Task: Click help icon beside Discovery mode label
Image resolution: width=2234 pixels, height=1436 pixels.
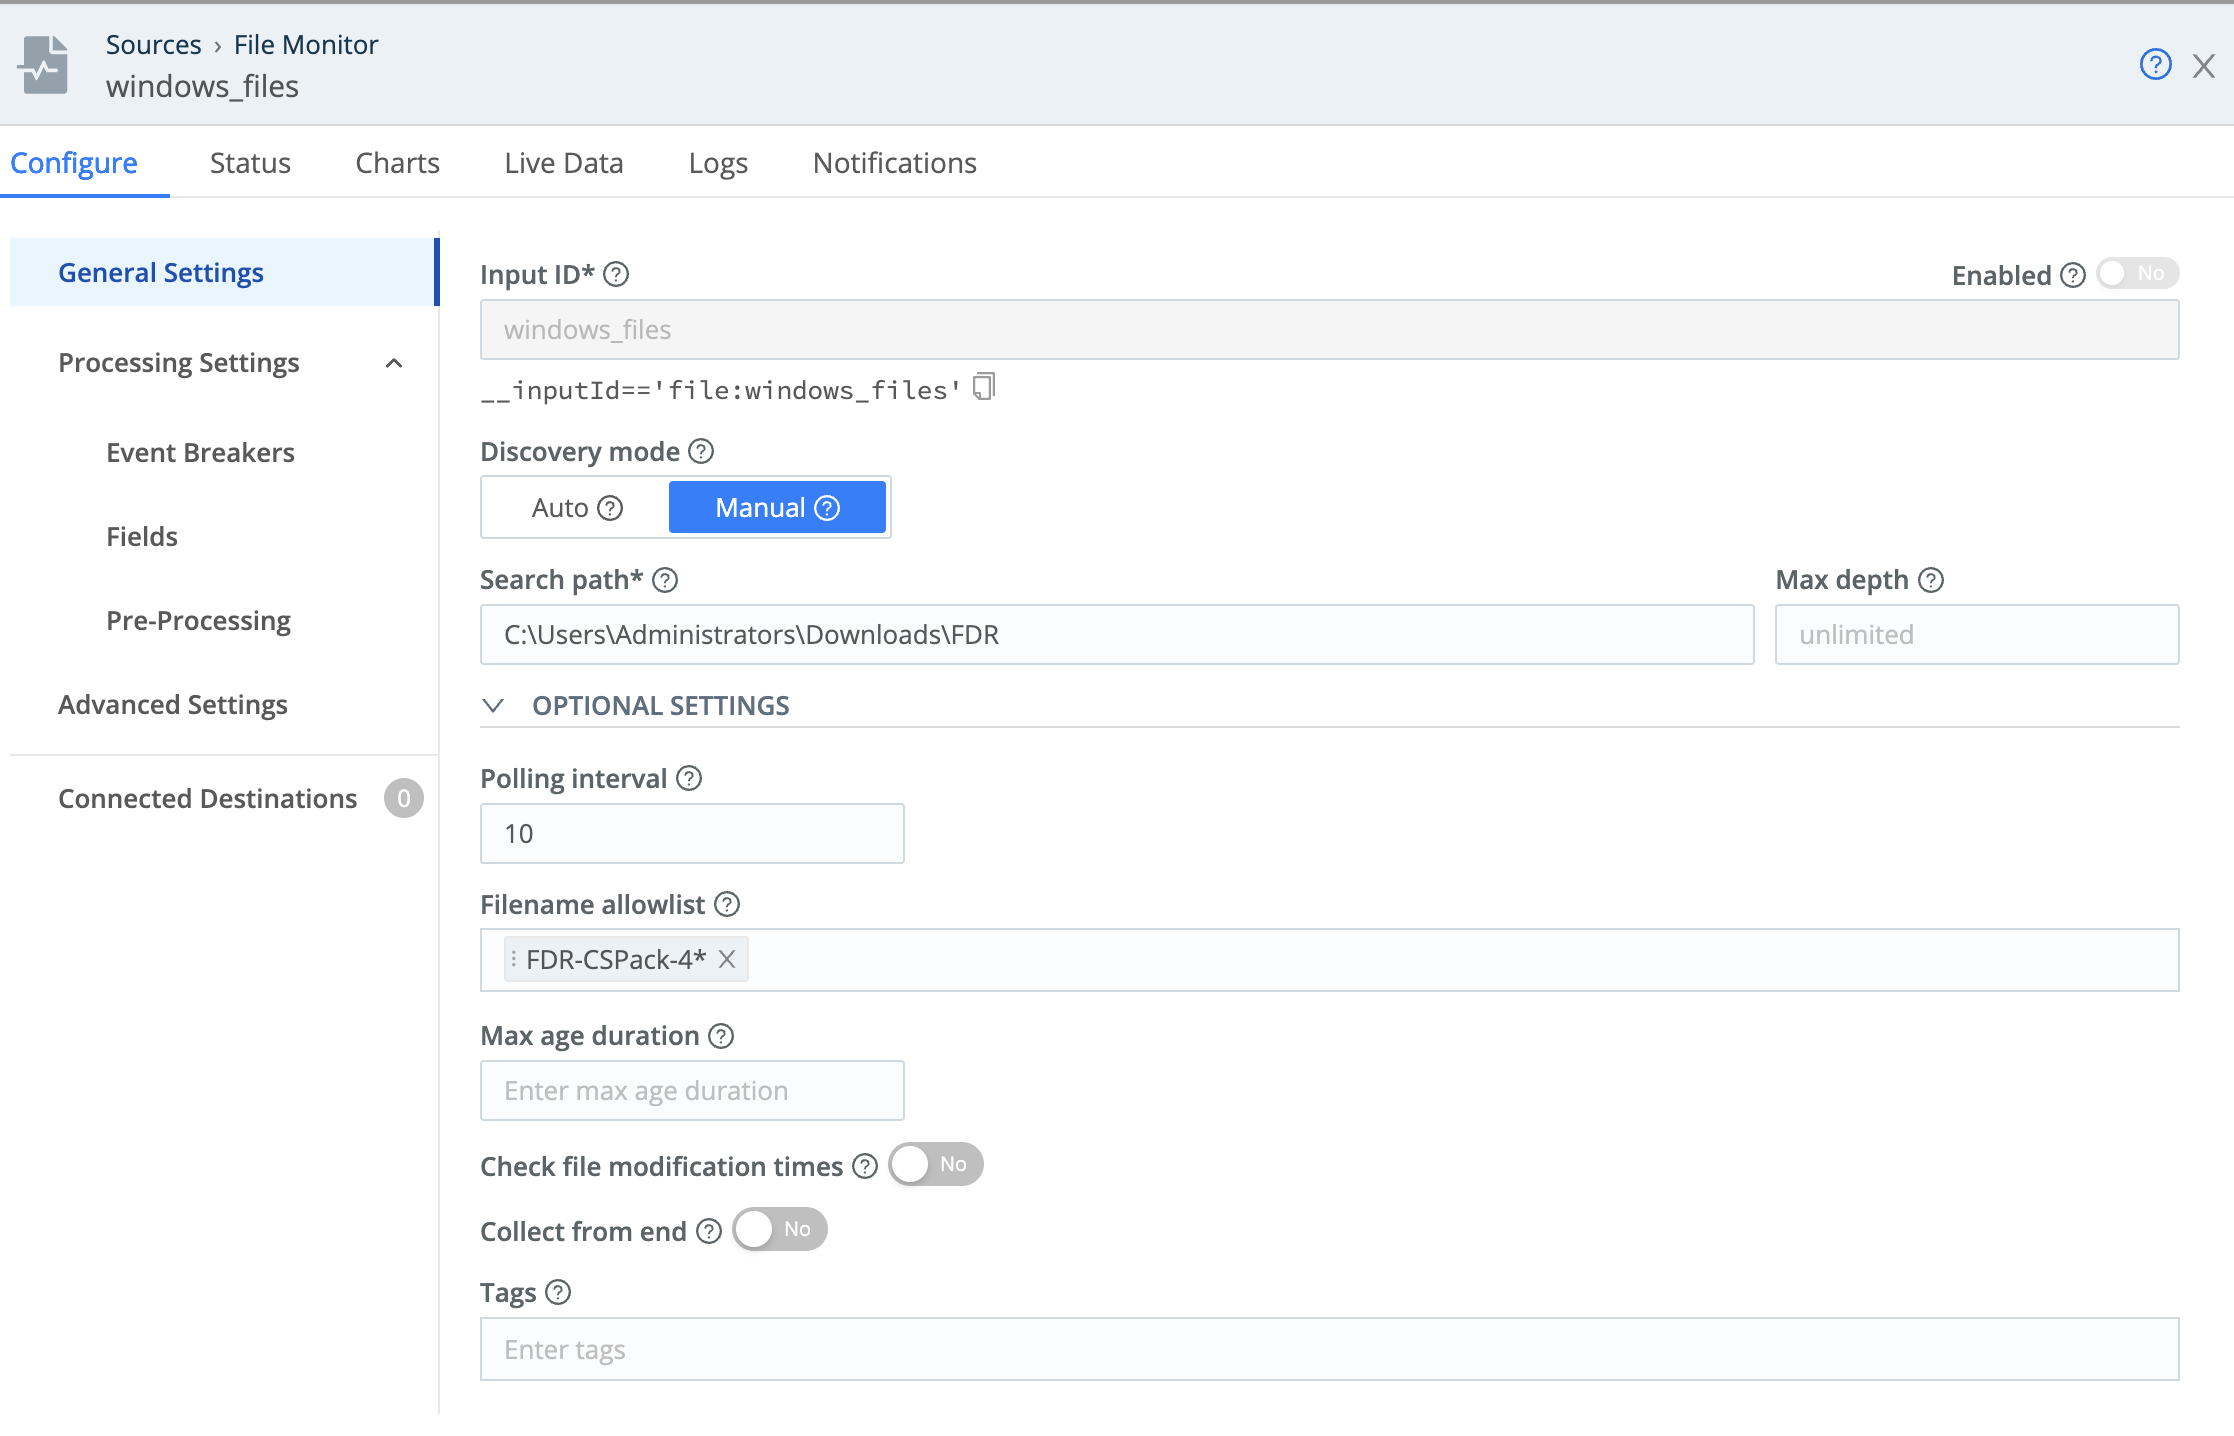Action: [701, 452]
